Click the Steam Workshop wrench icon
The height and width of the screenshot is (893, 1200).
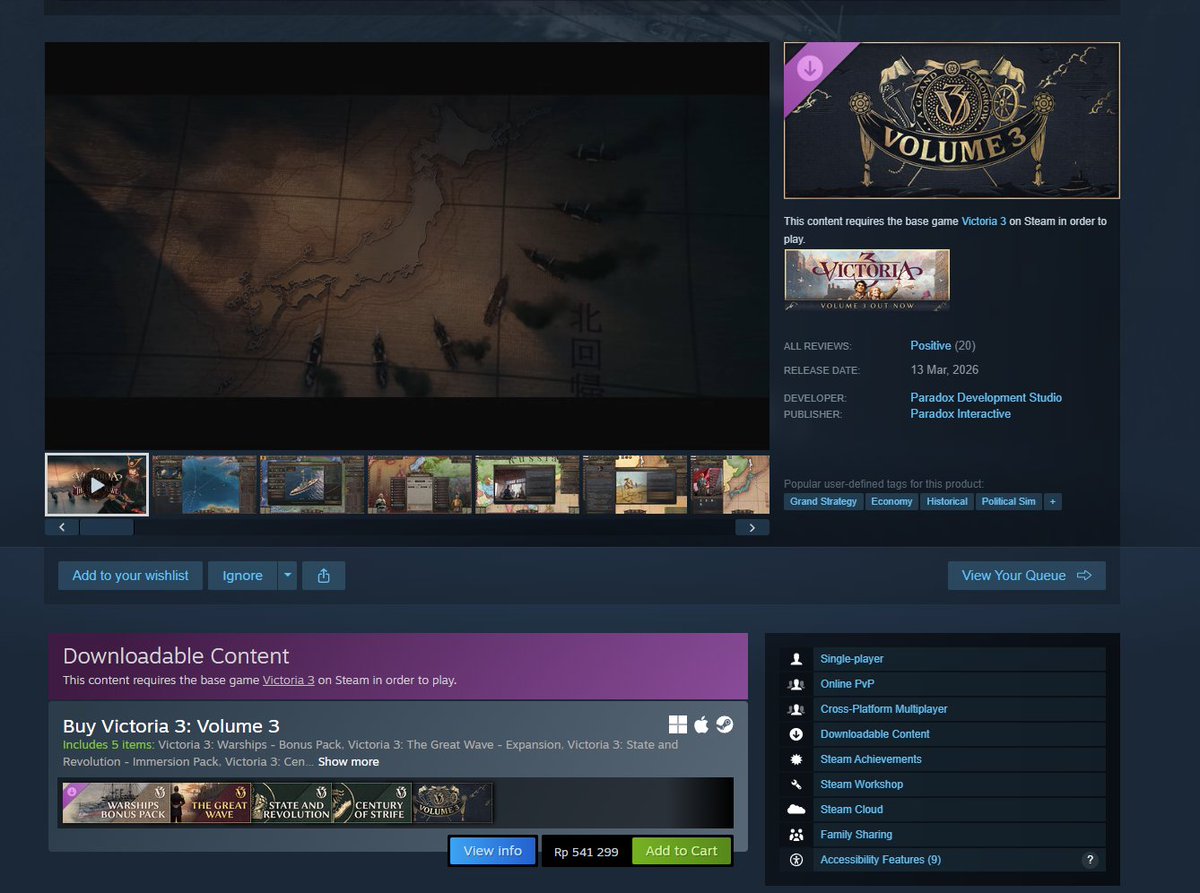pos(796,784)
